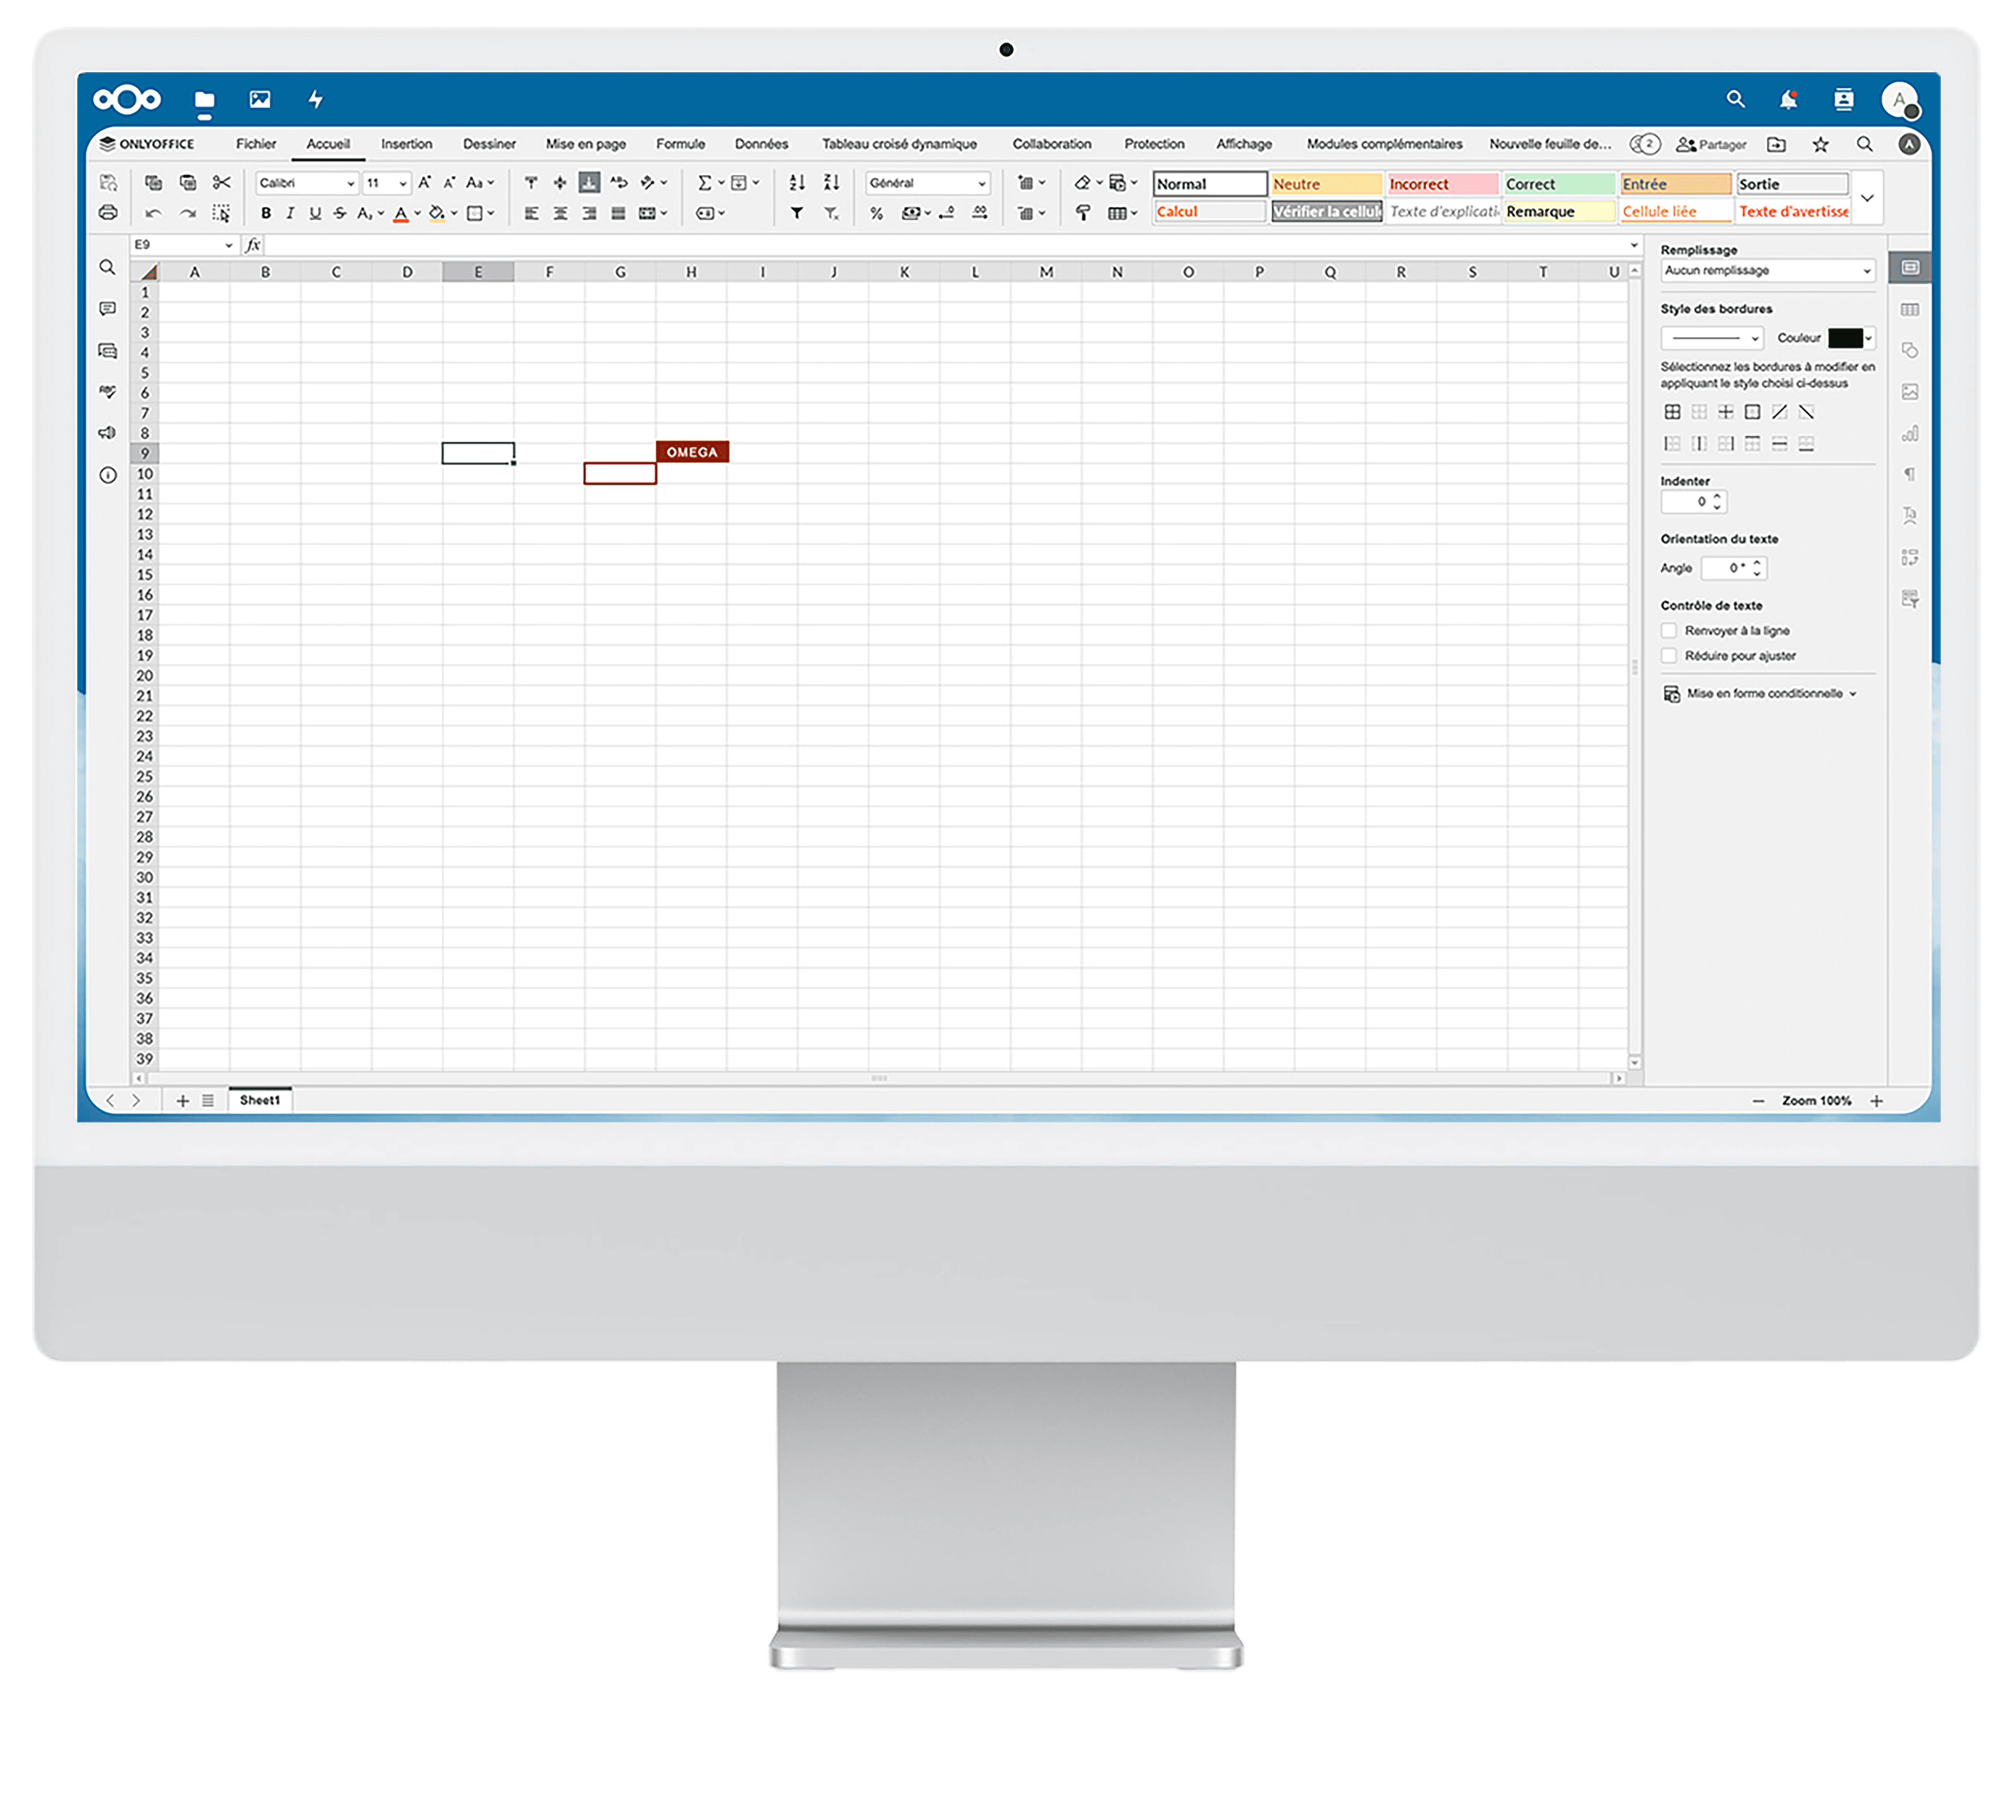The image size is (2016, 1820).
Task: Redo the last action
Action: [188, 213]
